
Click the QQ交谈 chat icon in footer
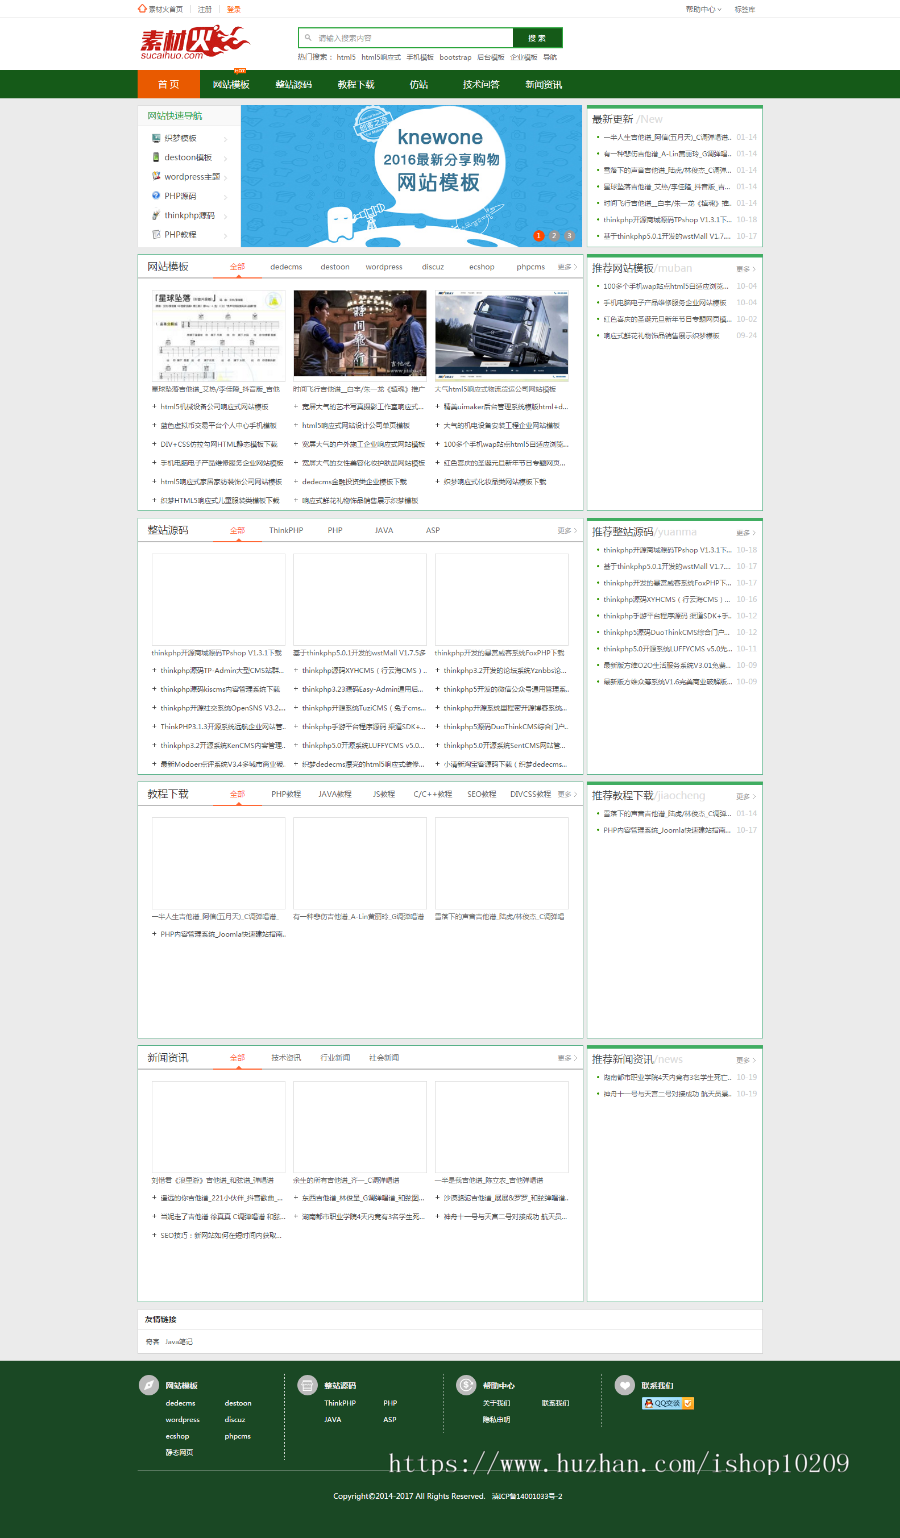[x=648, y=1404]
